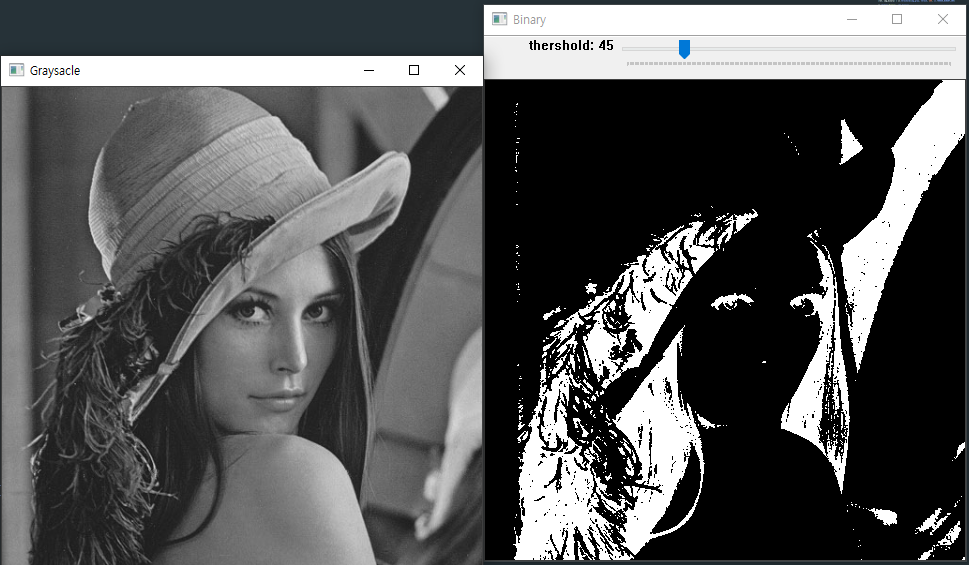Close the Graysacle window
Screen dimensions: 969x565
460,70
